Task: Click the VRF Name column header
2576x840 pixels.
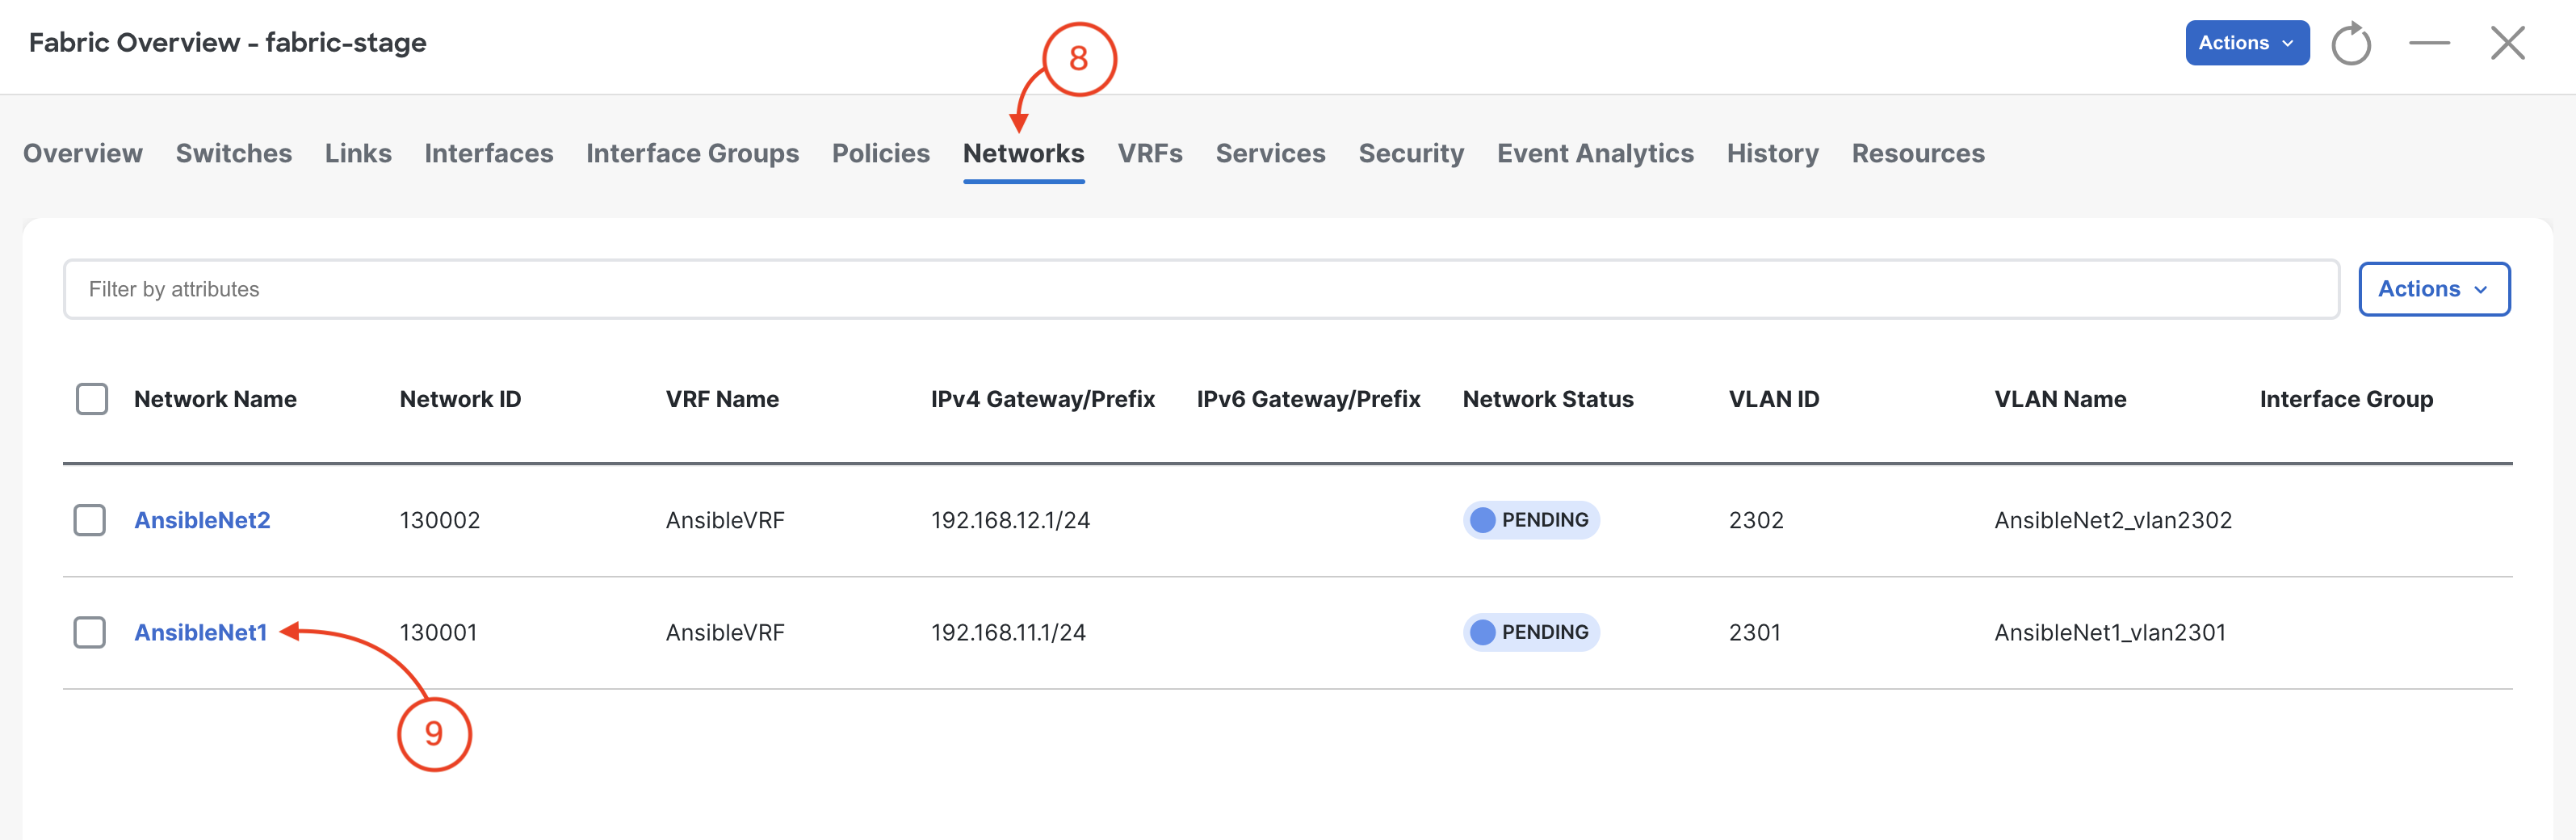Action: [722, 399]
